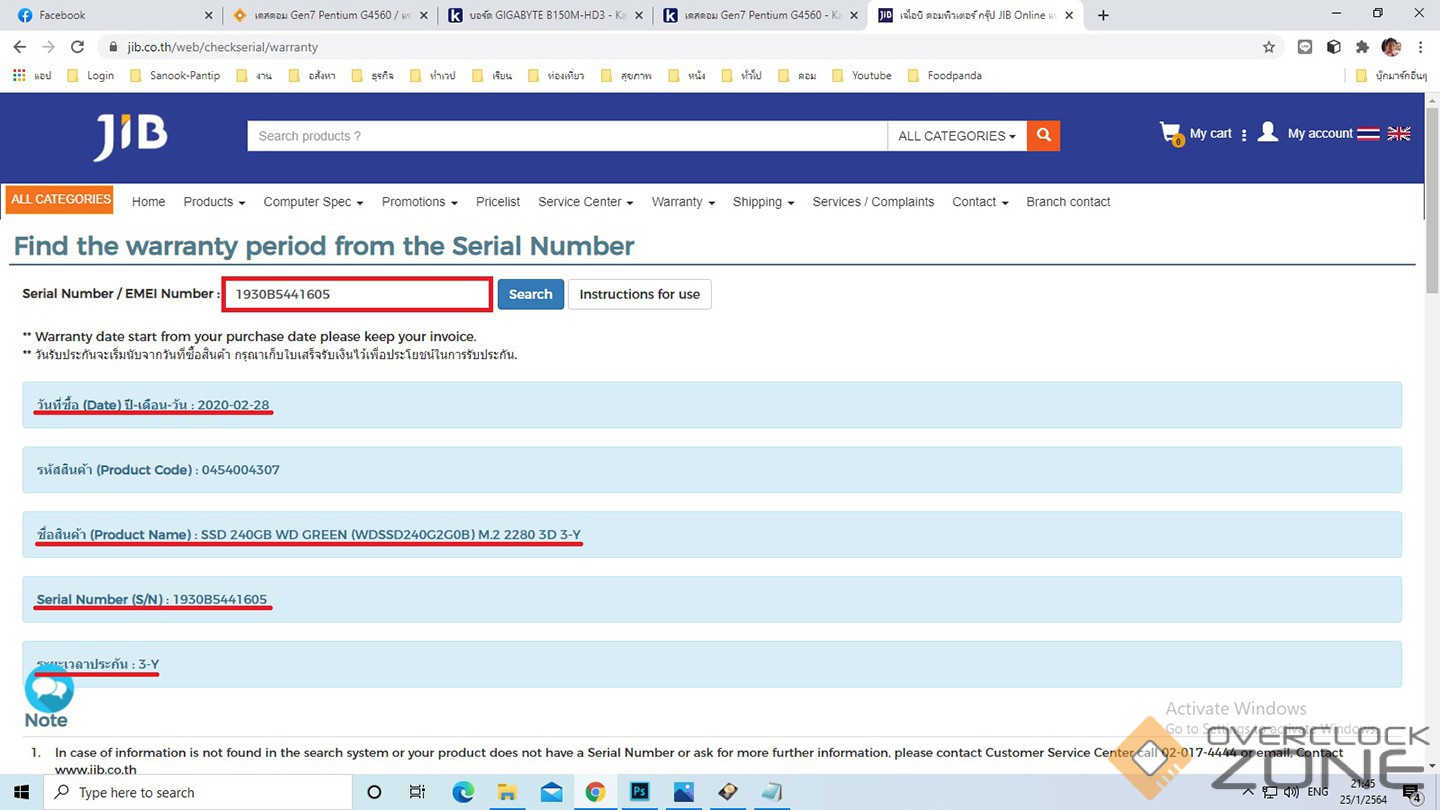
Task: Expand the Service Center dropdown
Action: coord(585,202)
